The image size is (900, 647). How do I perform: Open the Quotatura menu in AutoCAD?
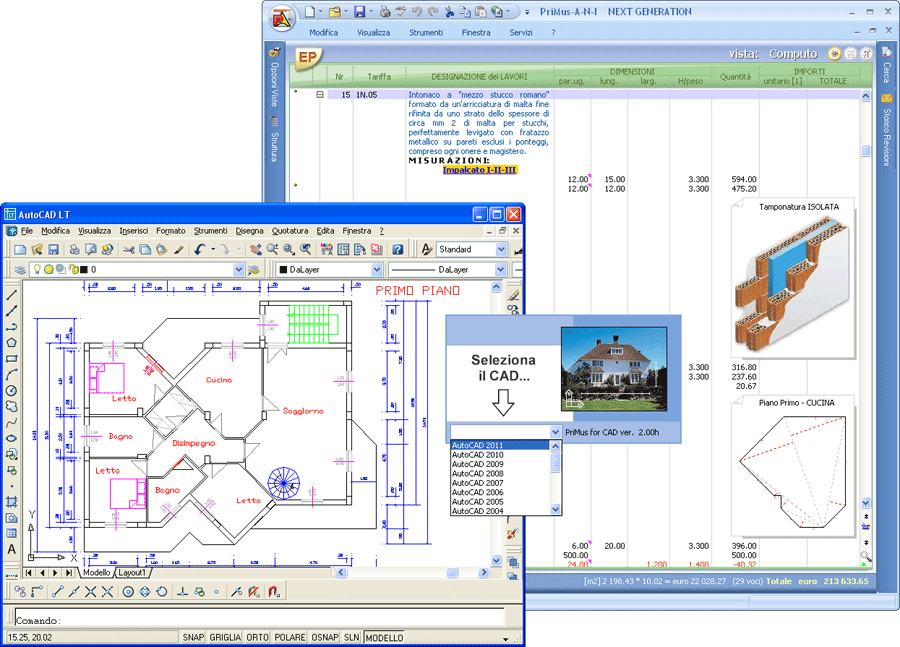(x=290, y=231)
